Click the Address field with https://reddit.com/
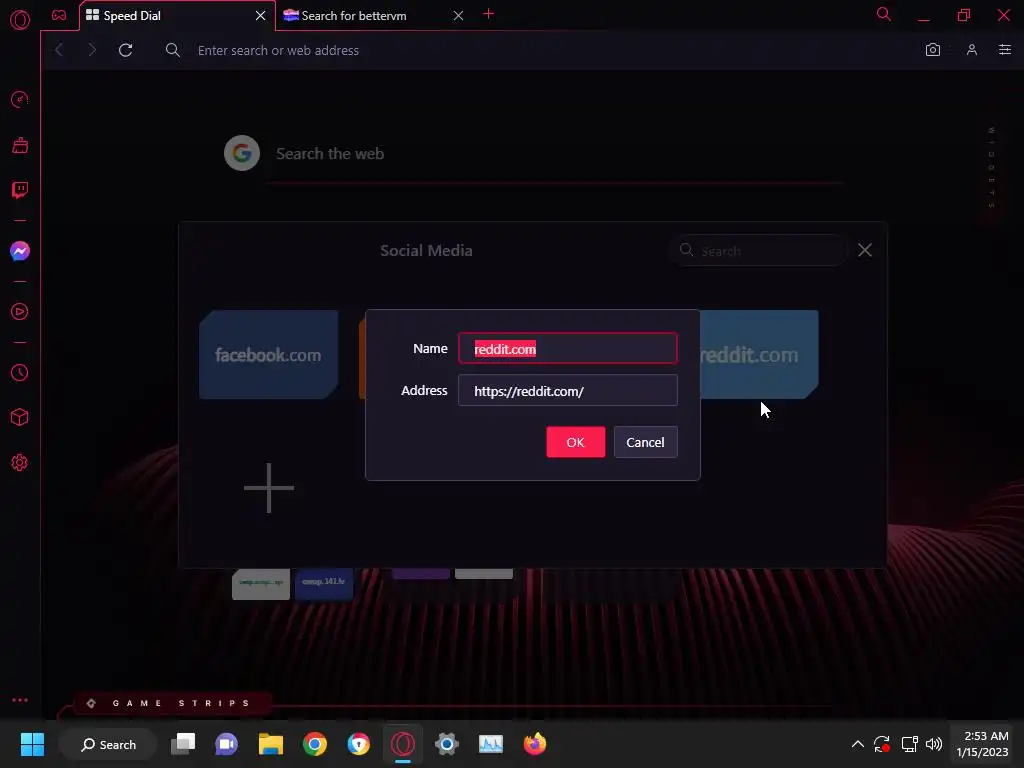Viewport: 1024px width, 768px height. click(x=568, y=391)
